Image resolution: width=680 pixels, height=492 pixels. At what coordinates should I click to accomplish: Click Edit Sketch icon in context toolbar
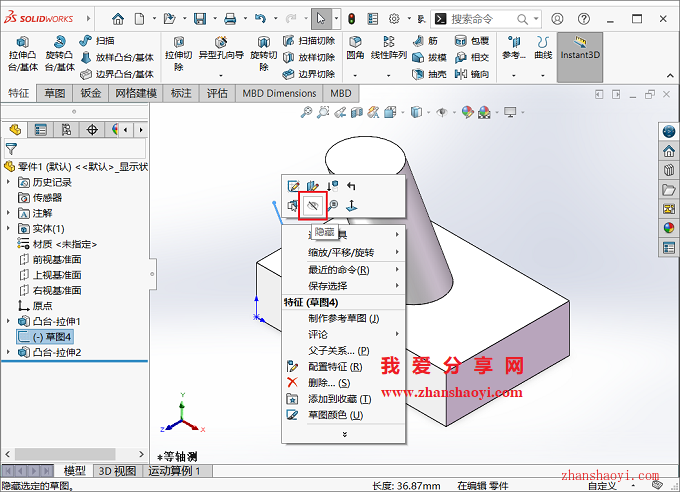pos(293,185)
